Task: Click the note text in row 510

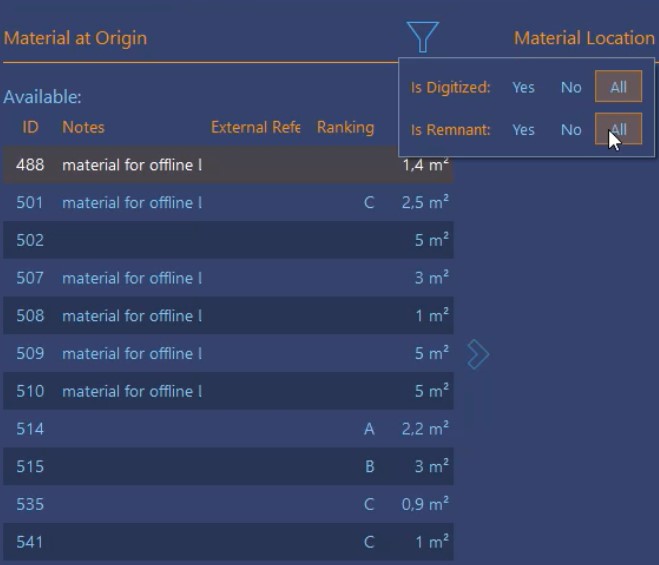Action: tap(132, 391)
